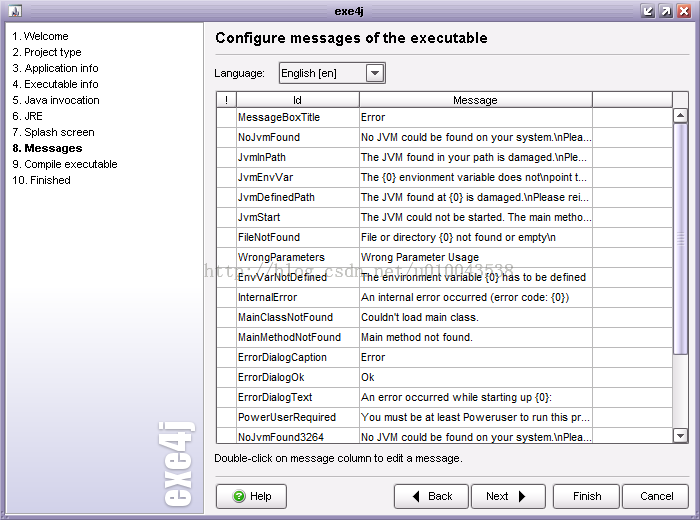Go to the Welcome step
This screenshot has width=700, height=520.
(40, 36)
